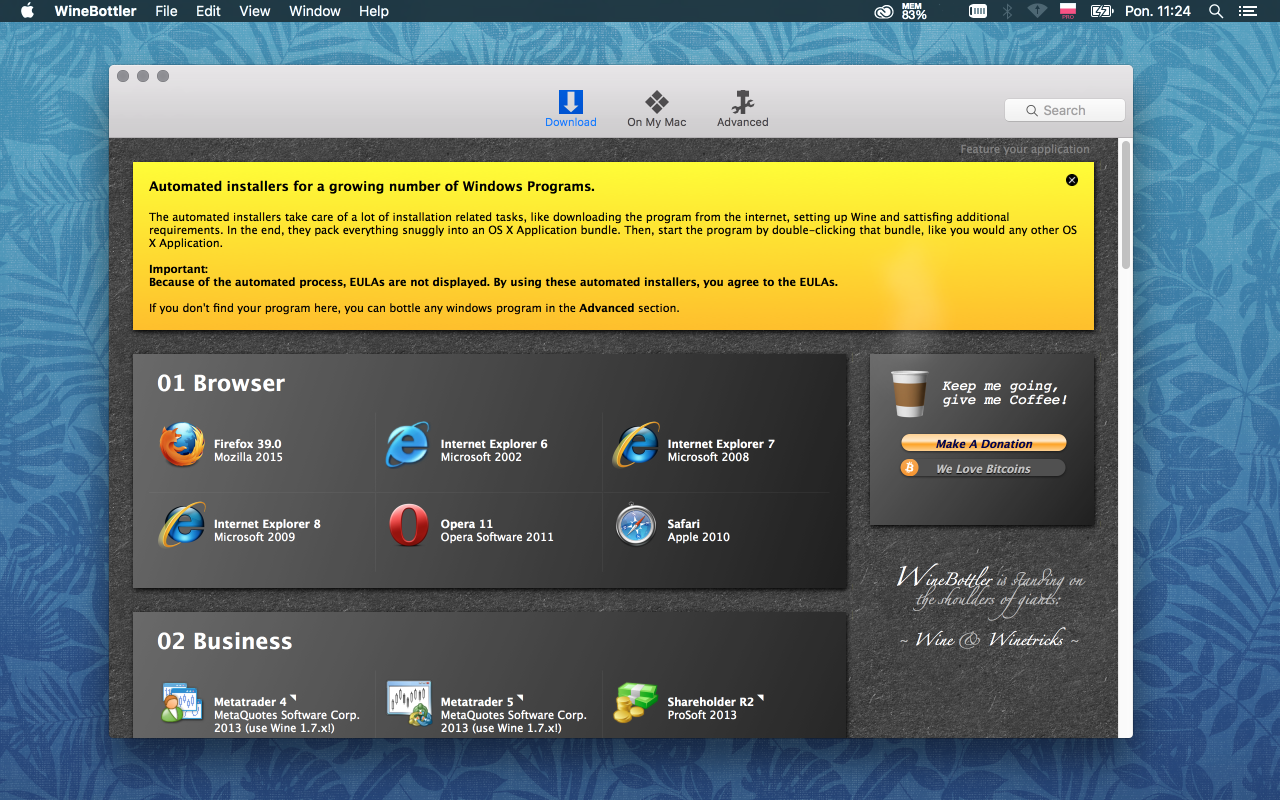Open the Help menu
Image resolution: width=1280 pixels, height=800 pixels.
click(x=374, y=11)
